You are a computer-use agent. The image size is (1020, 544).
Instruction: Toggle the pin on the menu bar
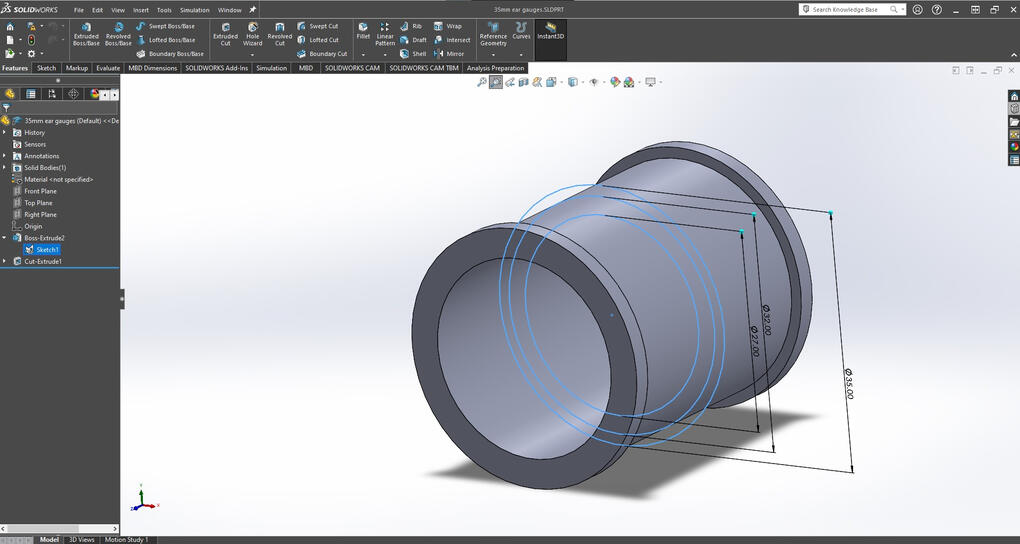(253, 10)
